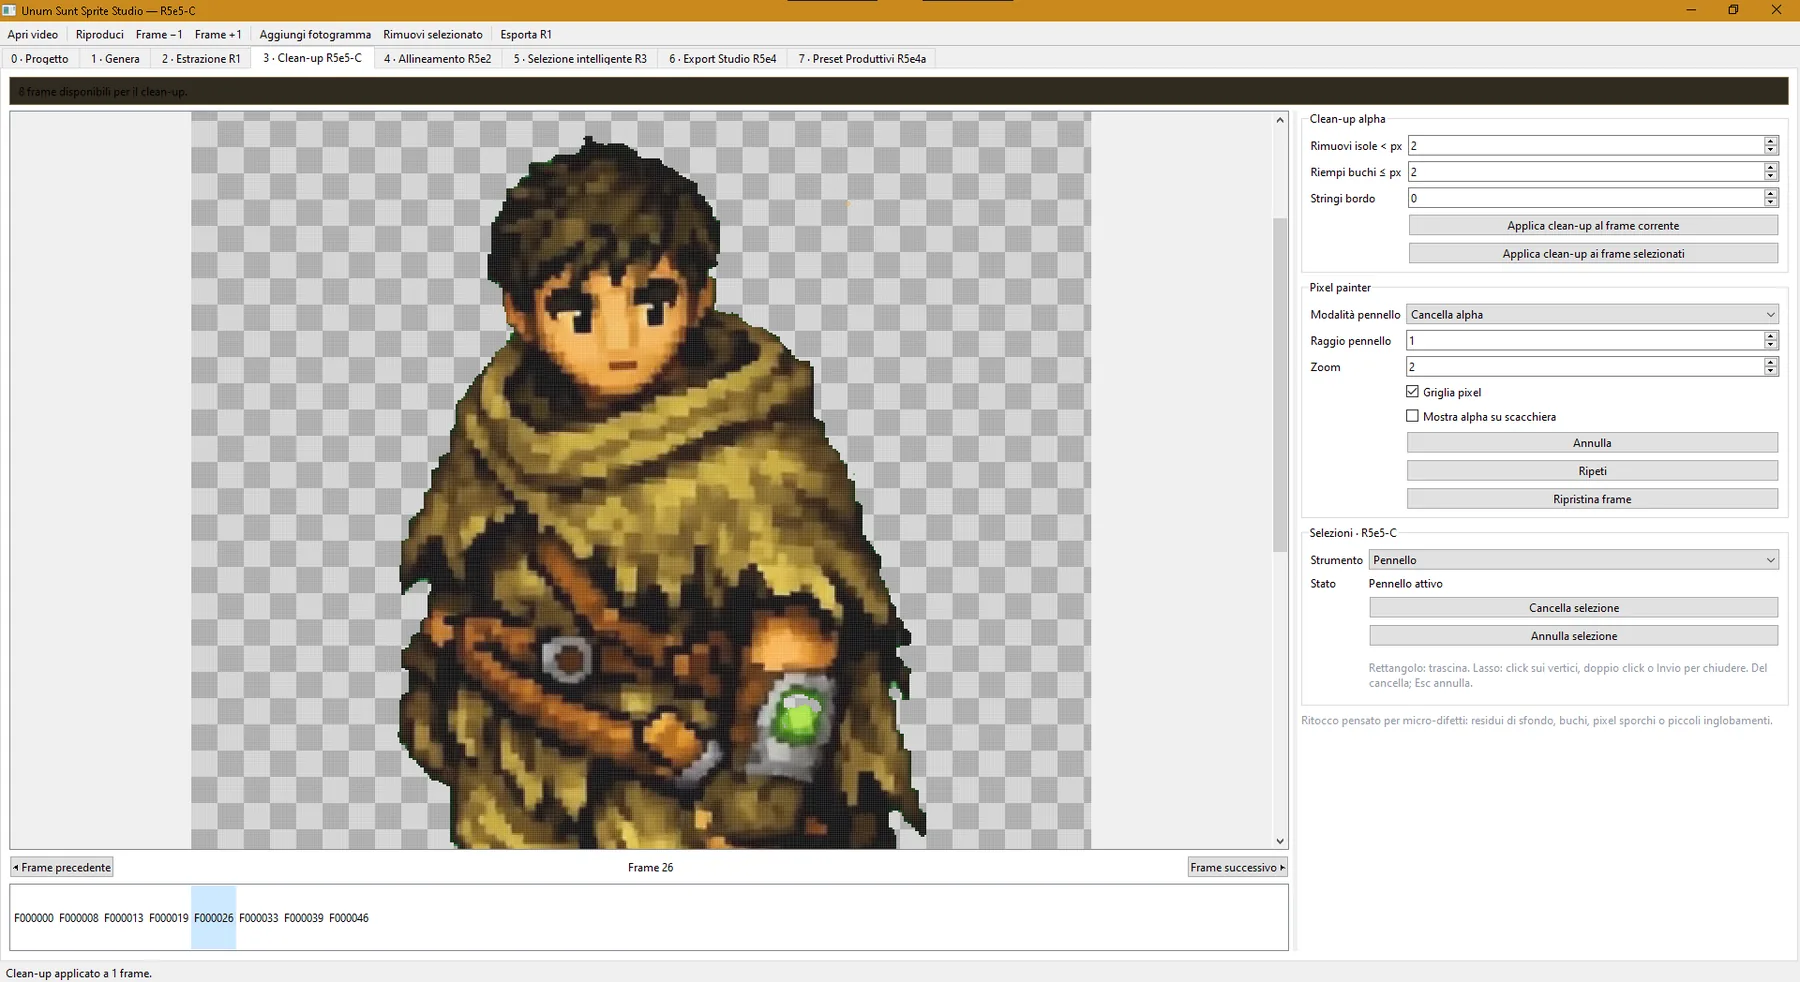Click Applica clean-up ai frame selezionati
Screen dimensions: 1800x982
(1593, 254)
